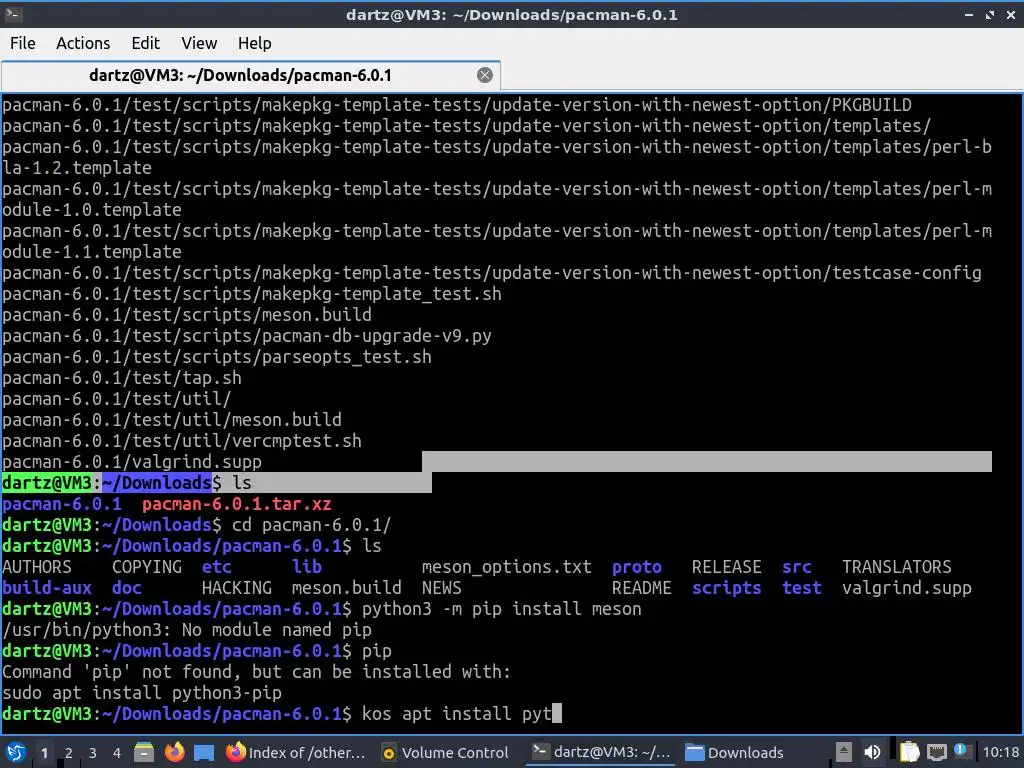Image resolution: width=1024 pixels, height=768 pixels.
Task: Click 'pacman-6.0.1.tar.xz' in ls output
Action: [x=236, y=504]
